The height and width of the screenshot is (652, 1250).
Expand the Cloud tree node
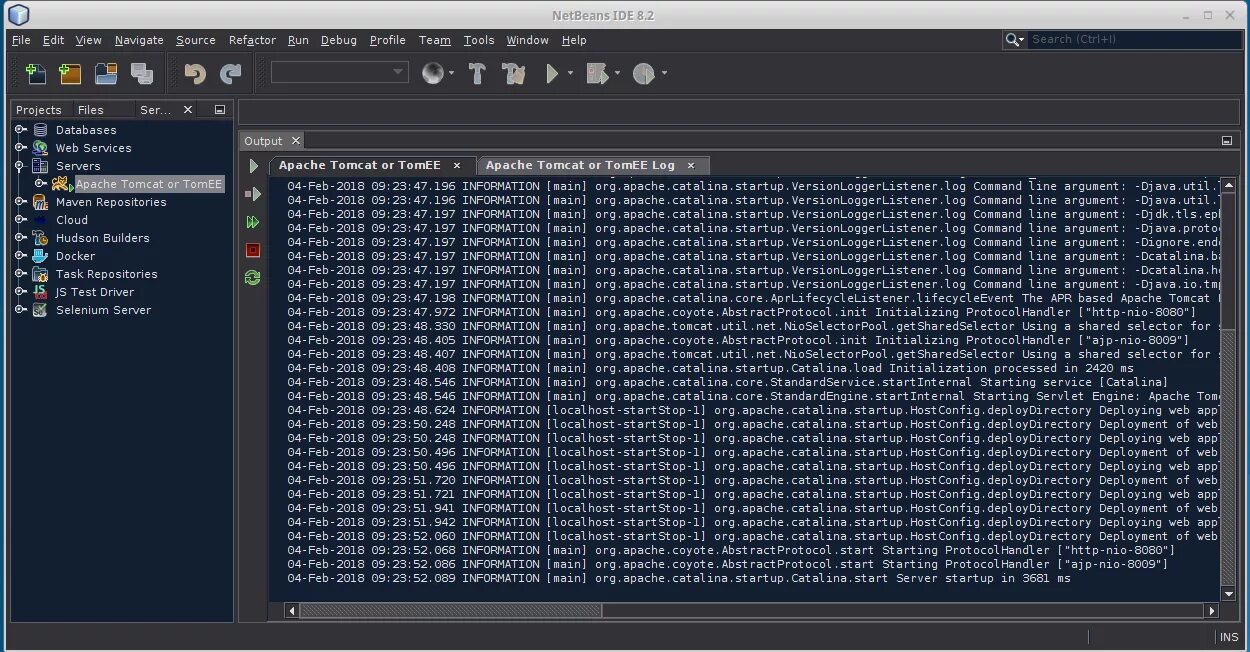19,220
